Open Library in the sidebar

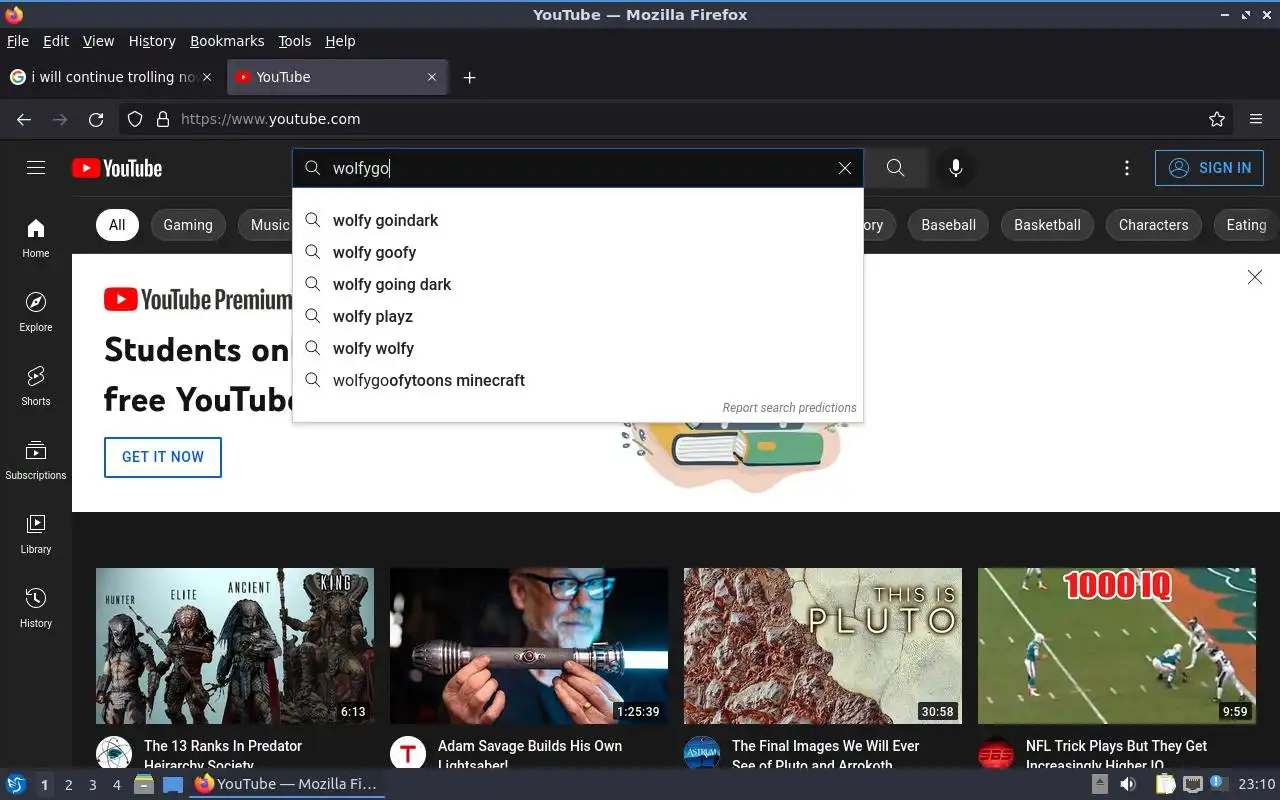(x=36, y=534)
